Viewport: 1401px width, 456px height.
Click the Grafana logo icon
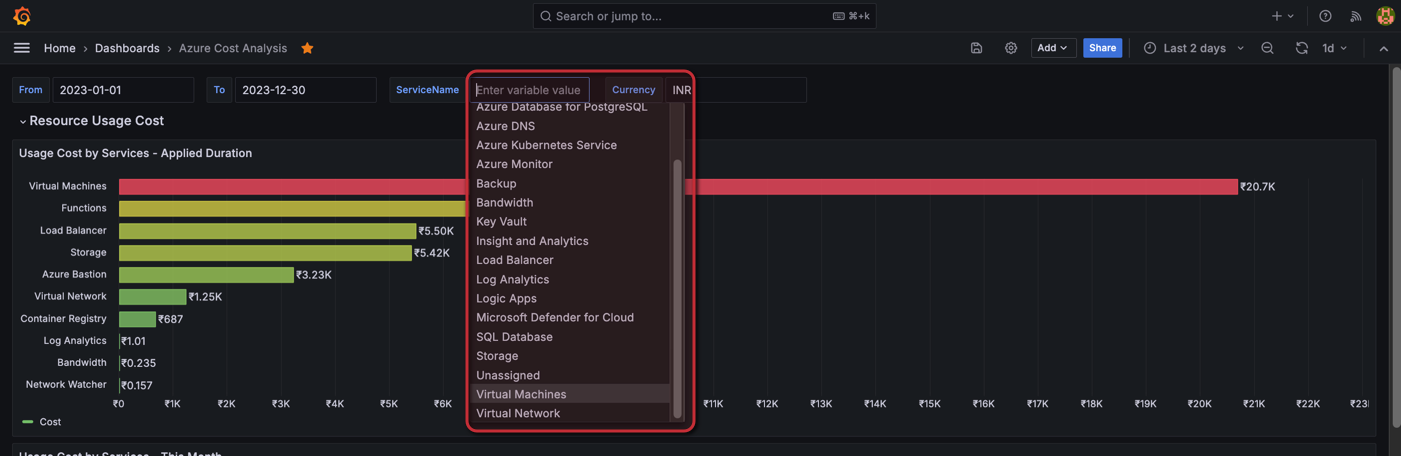tap(22, 16)
